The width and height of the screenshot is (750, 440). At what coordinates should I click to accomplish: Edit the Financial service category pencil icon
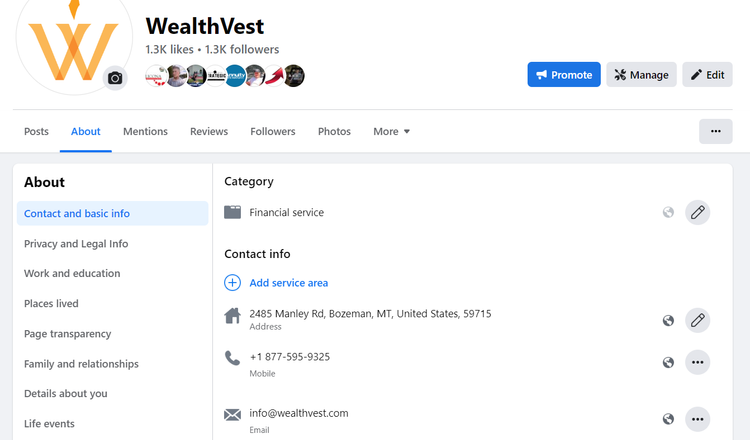coord(697,212)
